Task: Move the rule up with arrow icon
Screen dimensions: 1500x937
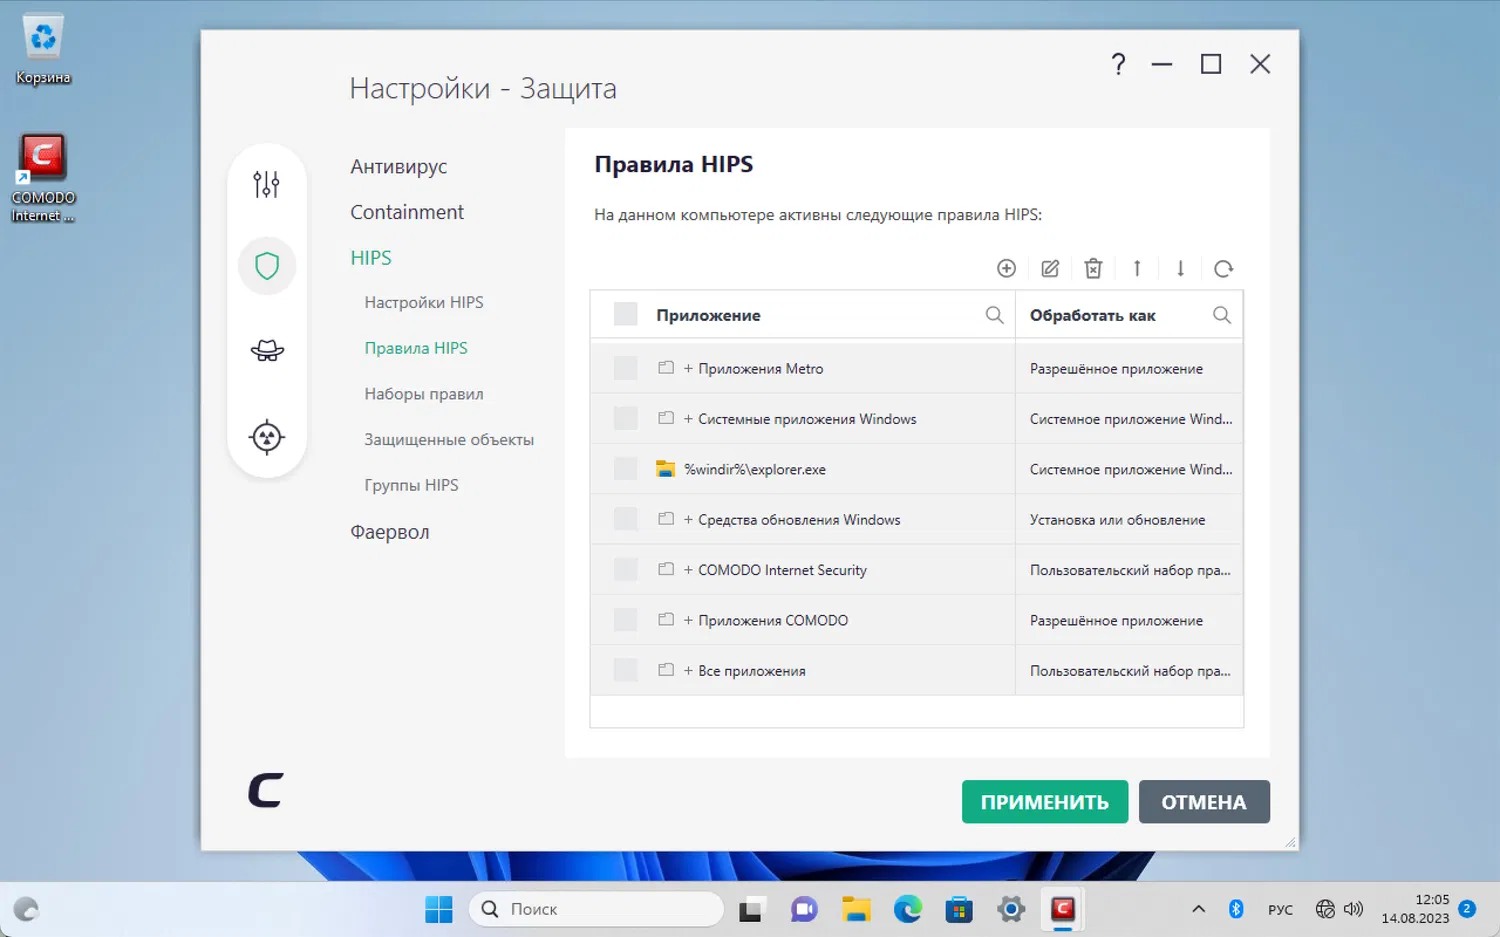Action: coord(1137,268)
